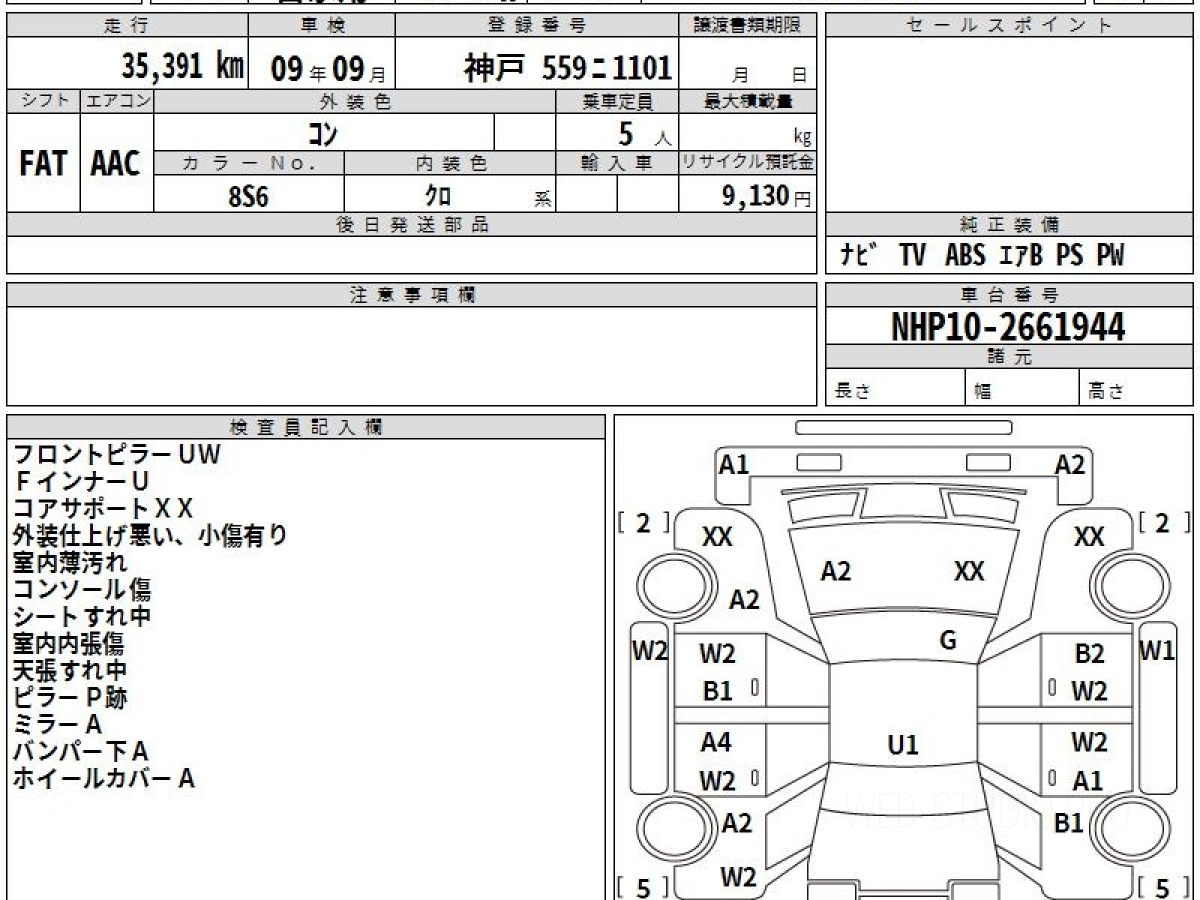
Task: Select the G mark on windshield
Action: [948, 641]
